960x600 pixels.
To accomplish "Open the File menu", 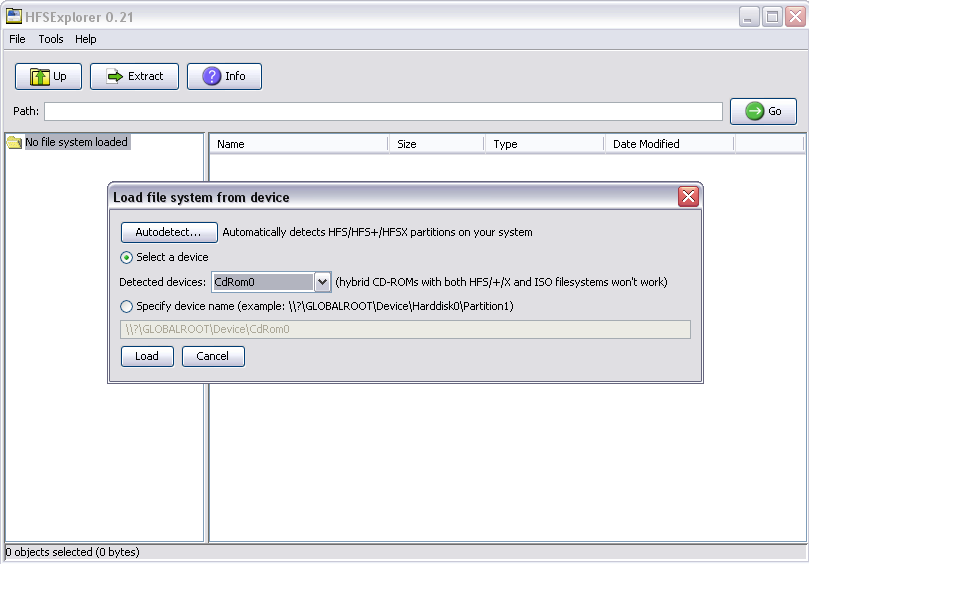I will point(17,39).
